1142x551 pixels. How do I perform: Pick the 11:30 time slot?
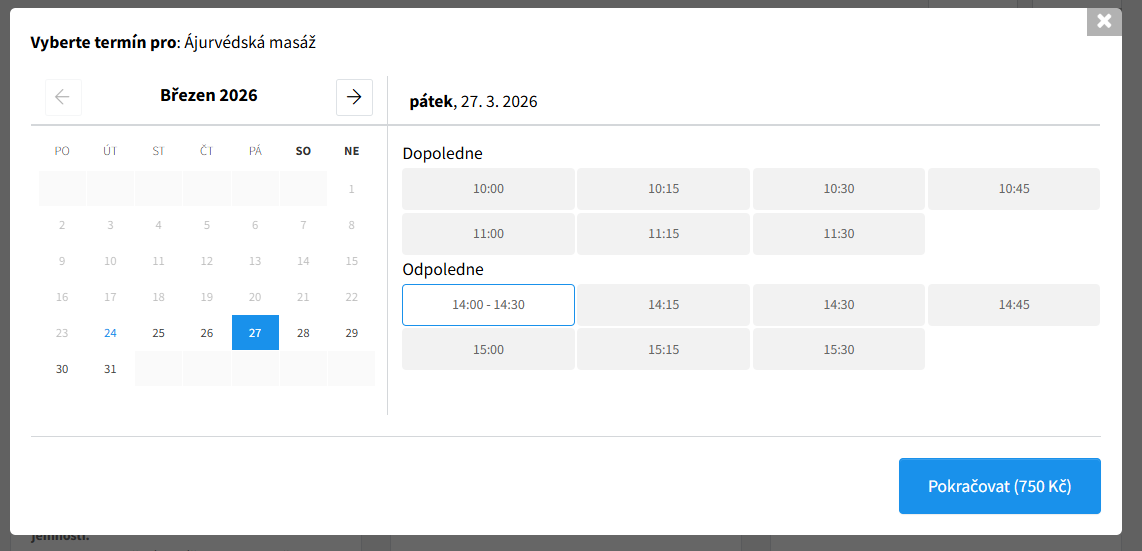pyautogui.click(x=838, y=234)
